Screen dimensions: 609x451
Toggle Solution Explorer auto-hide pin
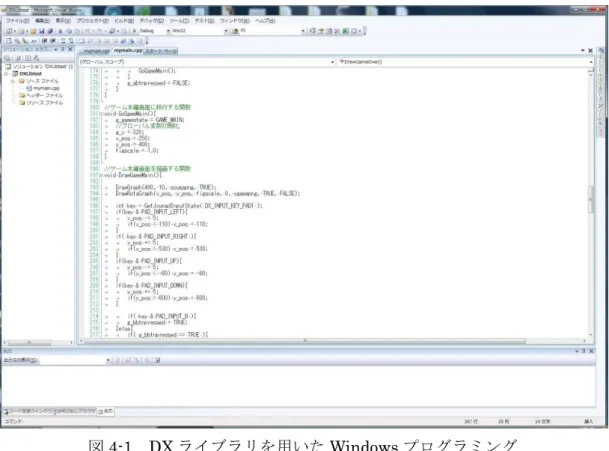point(63,49)
